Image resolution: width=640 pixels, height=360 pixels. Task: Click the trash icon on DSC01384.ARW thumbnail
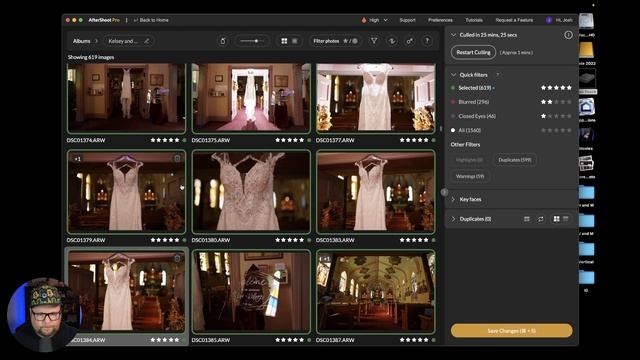point(177,258)
